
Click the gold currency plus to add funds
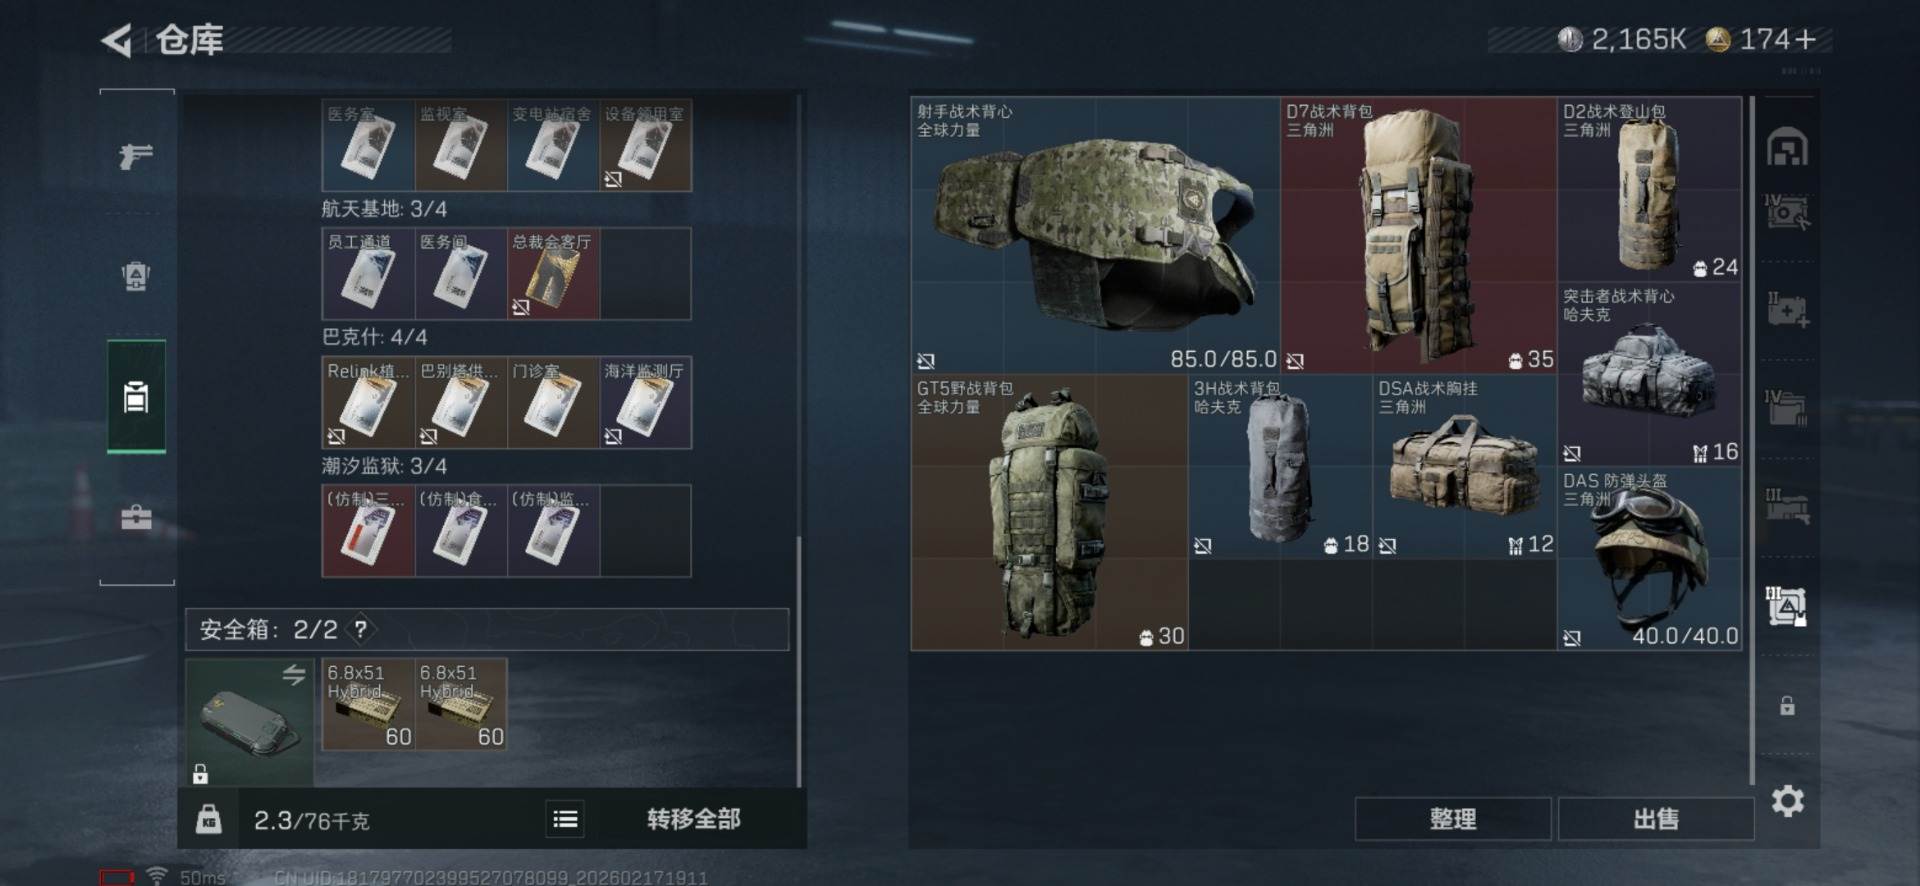click(1805, 39)
